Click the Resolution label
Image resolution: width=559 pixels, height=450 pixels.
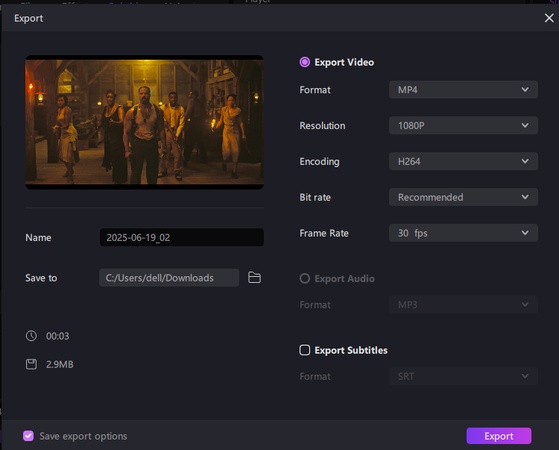pos(322,126)
